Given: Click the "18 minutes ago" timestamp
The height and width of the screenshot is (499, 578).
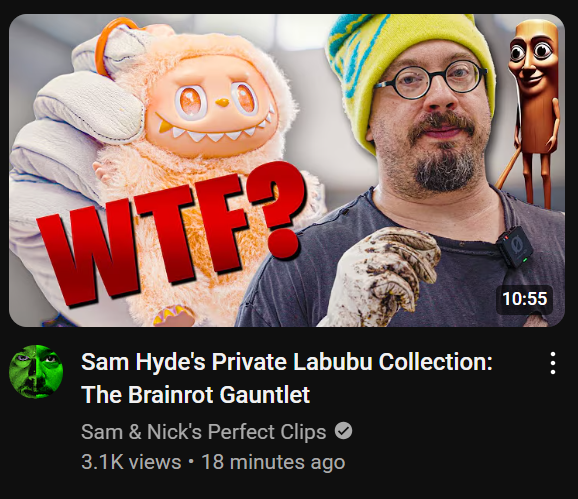Looking at the screenshot, I should (x=273, y=462).
